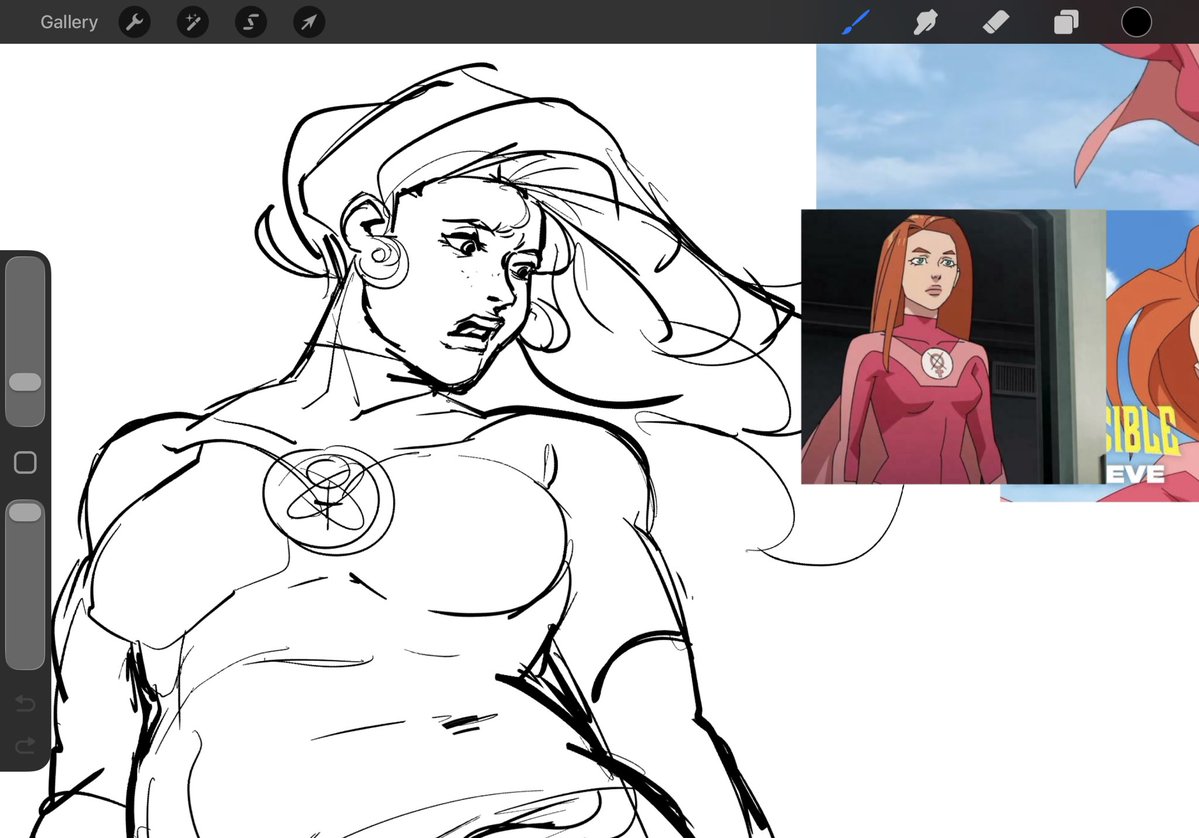Image resolution: width=1199 pixels, height=838 pixels.
Task: Tap the square Modify button between sidebar sliders
Action: (x=24, y=462)
